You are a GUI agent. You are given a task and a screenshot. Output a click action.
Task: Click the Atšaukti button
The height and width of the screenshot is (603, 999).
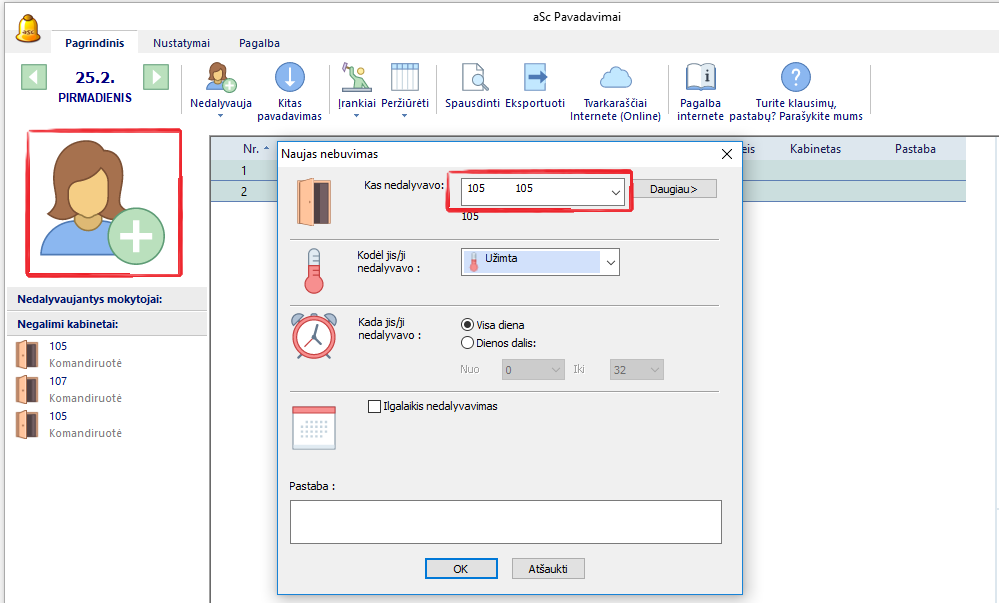[548, 568]
